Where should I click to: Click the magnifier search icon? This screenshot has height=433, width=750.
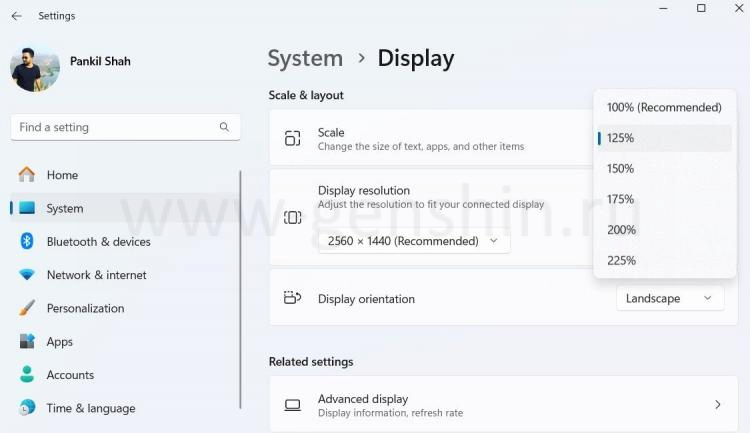[224, 127]
